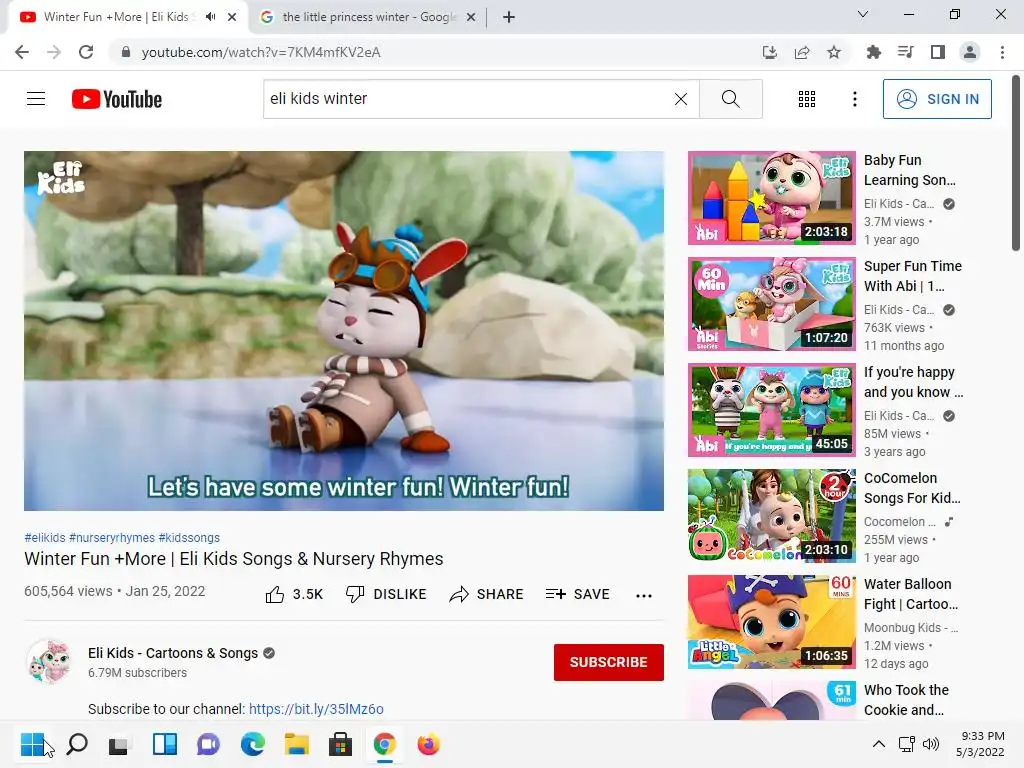Go to YouTube home via logo
Screen dimensions: 1024x768
point(117,99)
